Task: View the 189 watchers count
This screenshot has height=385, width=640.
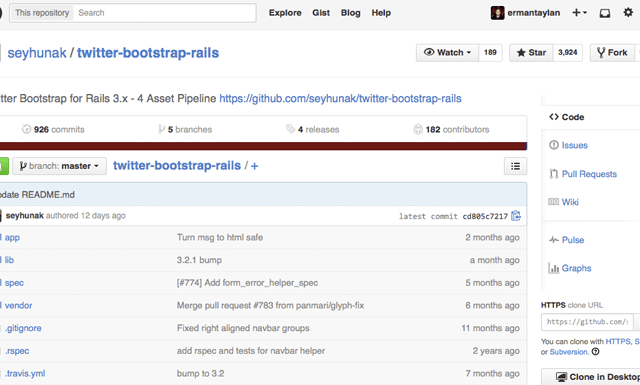Action: [490, 53]
